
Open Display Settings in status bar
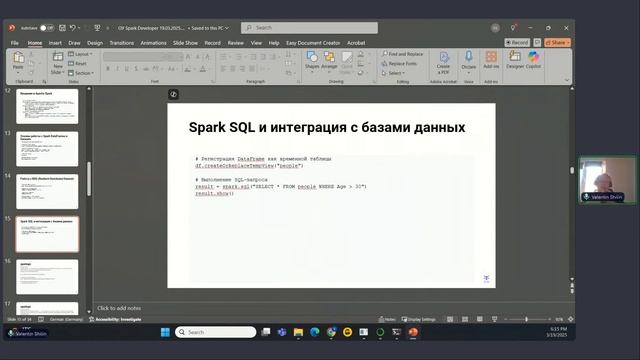[419, 319]
